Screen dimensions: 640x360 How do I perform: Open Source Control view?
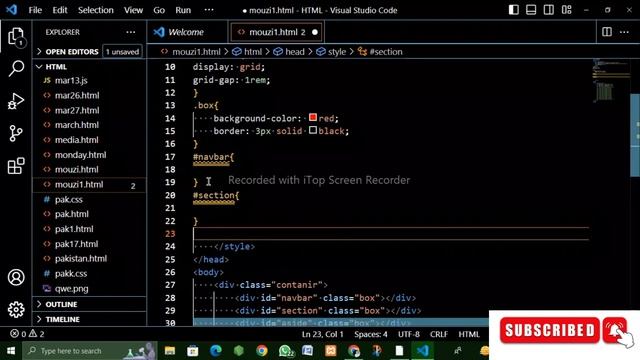click(x=16, y=133)
